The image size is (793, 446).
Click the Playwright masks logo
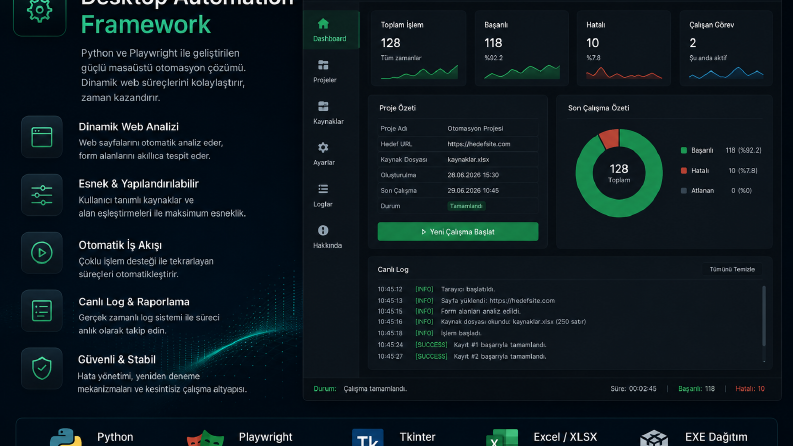[x=205, y=438]
